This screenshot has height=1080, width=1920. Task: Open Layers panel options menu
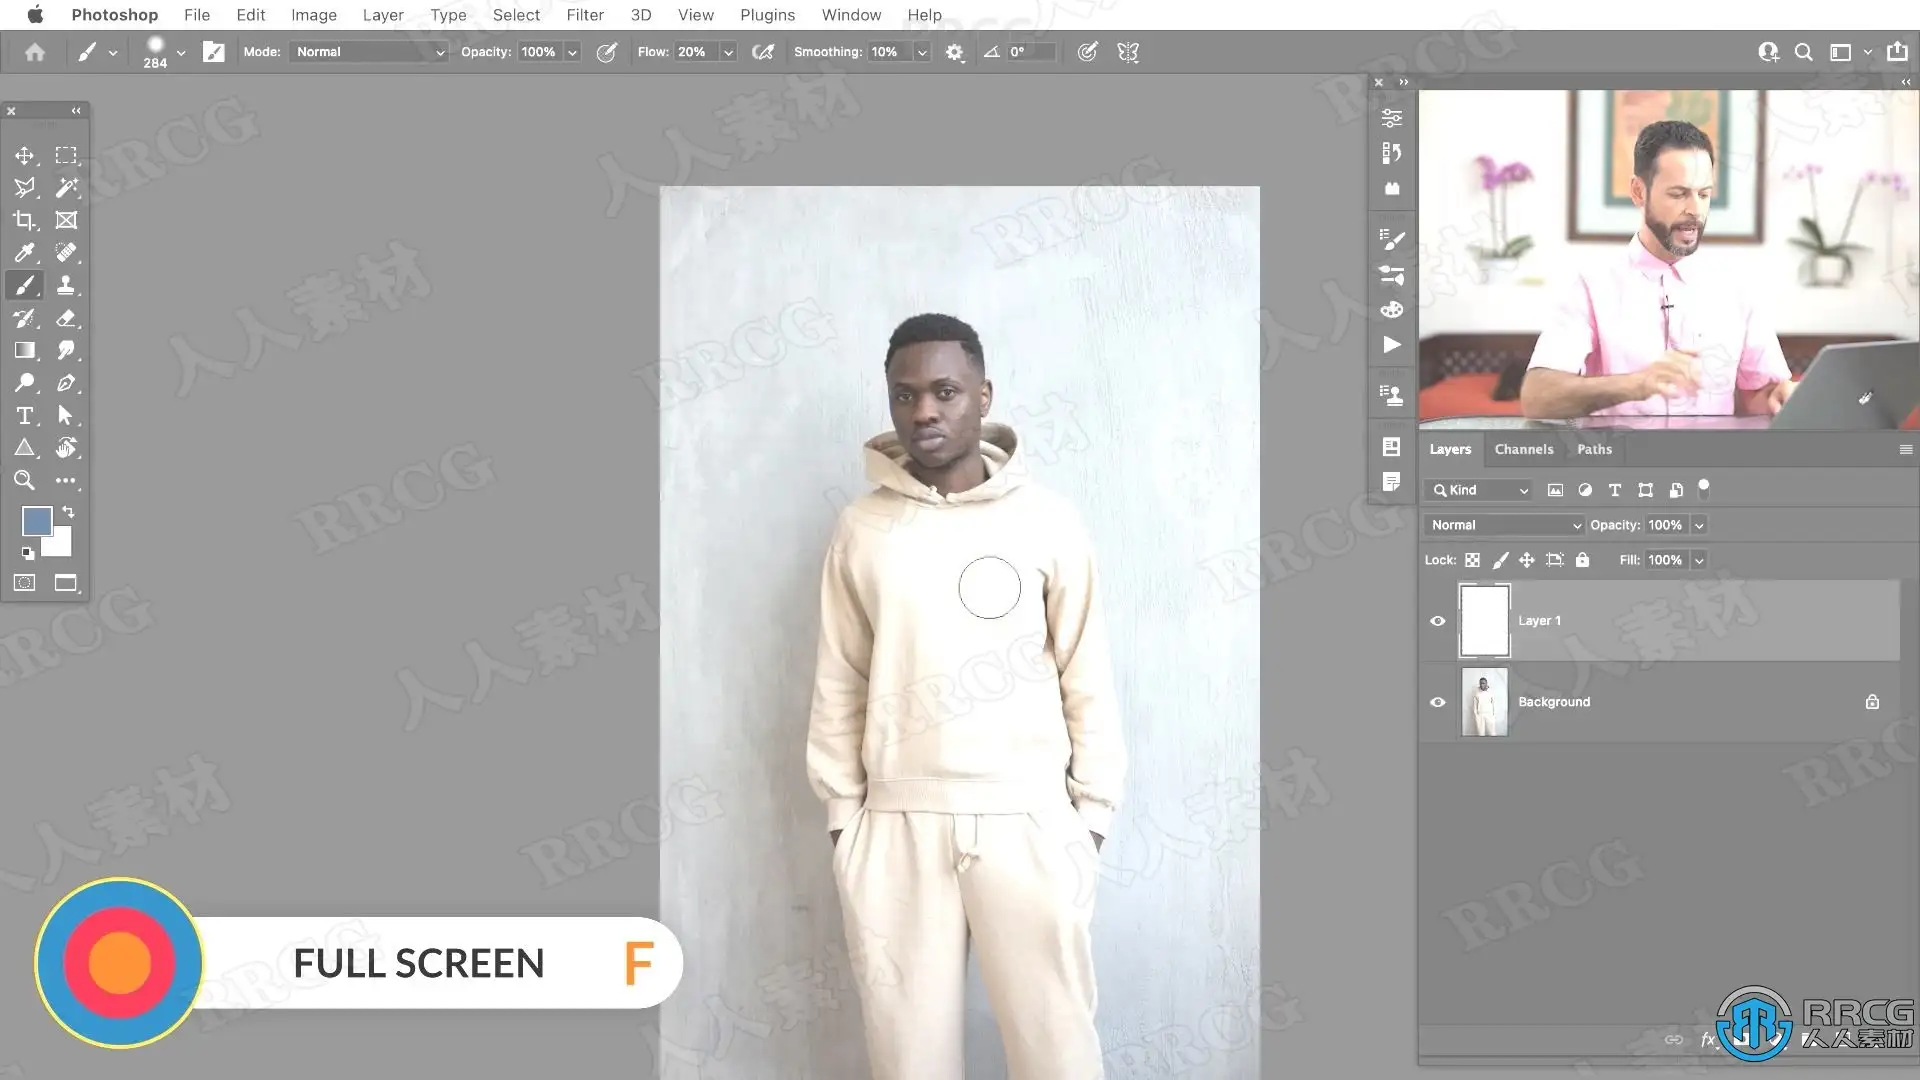click(1906, 450)
